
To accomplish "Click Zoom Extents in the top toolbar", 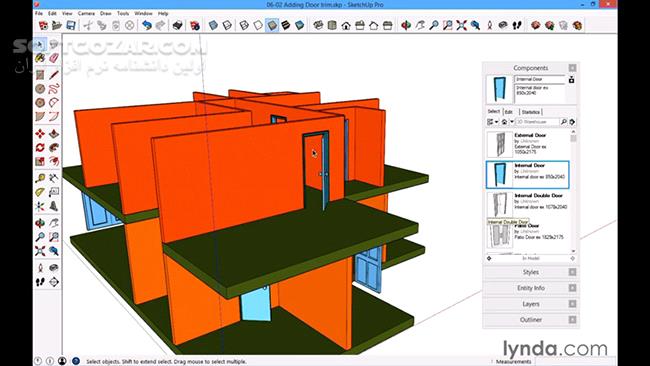I will click(x=461, y=26).
